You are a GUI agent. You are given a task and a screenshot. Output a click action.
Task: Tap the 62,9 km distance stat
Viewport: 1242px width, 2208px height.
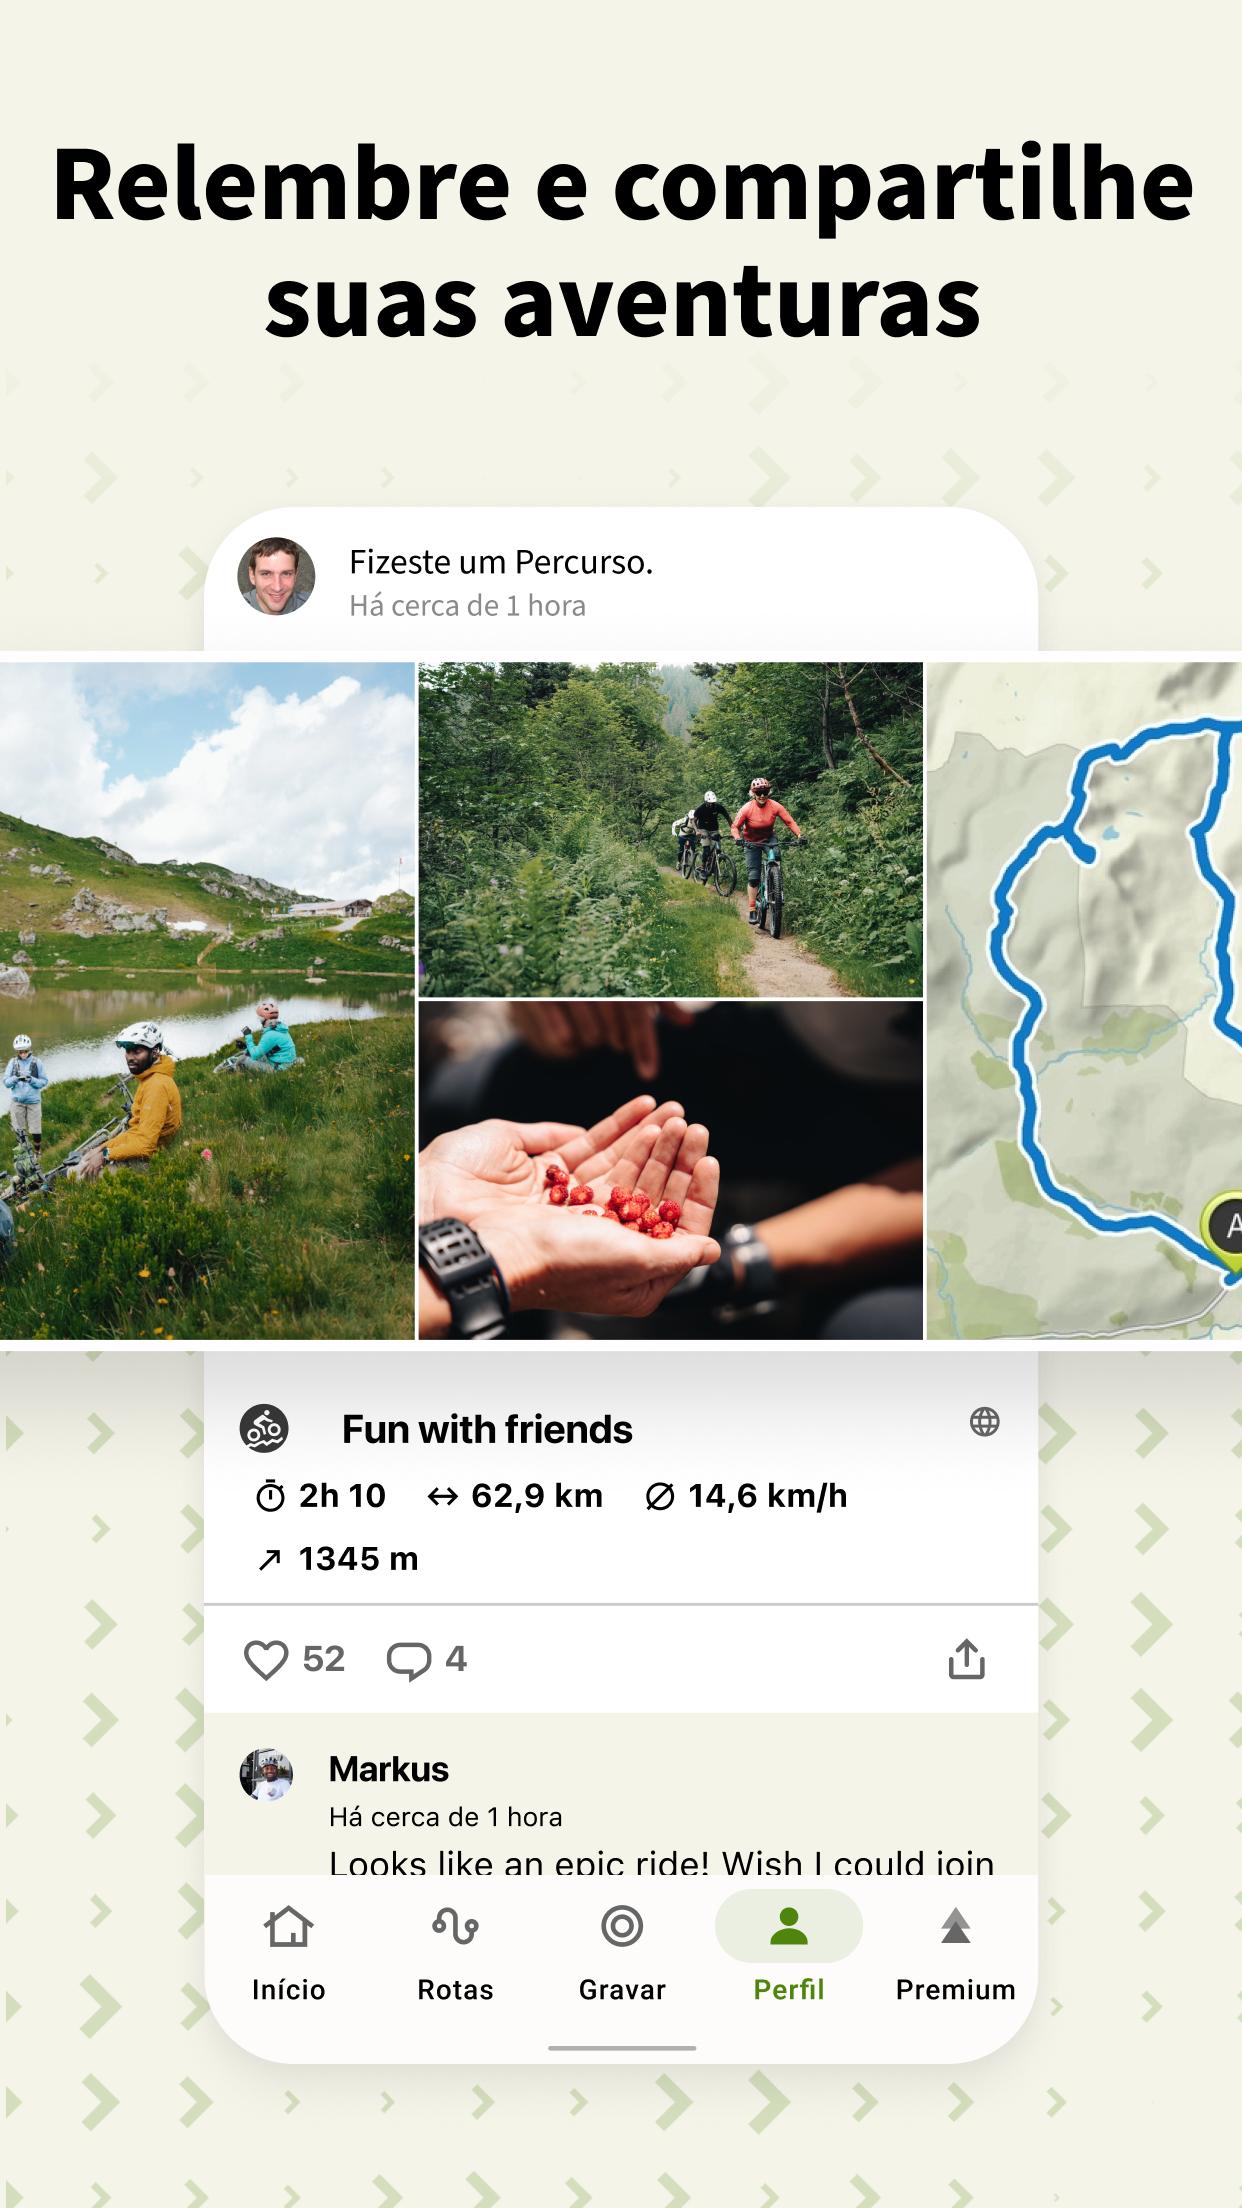(x=515, y=1496)
